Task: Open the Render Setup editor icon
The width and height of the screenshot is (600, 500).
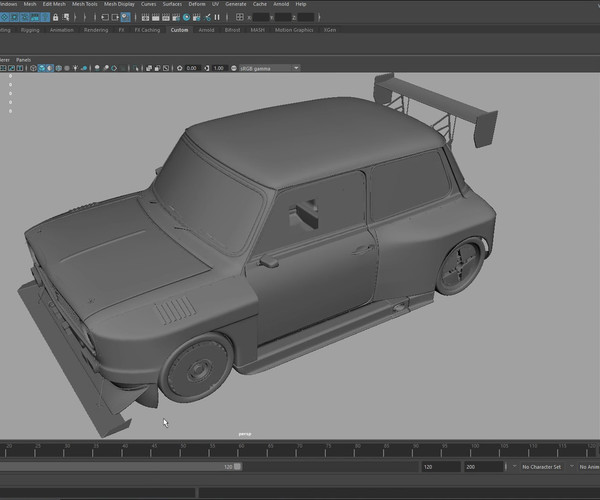Action: point(197,17)
